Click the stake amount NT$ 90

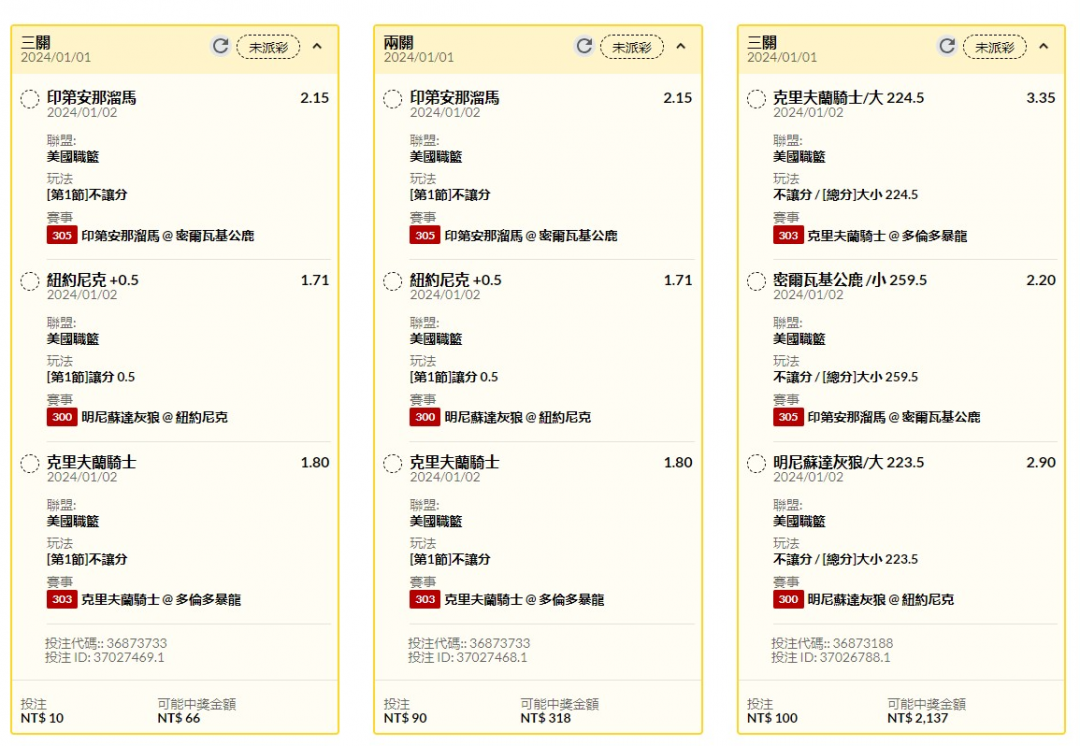tap(405, 718)
